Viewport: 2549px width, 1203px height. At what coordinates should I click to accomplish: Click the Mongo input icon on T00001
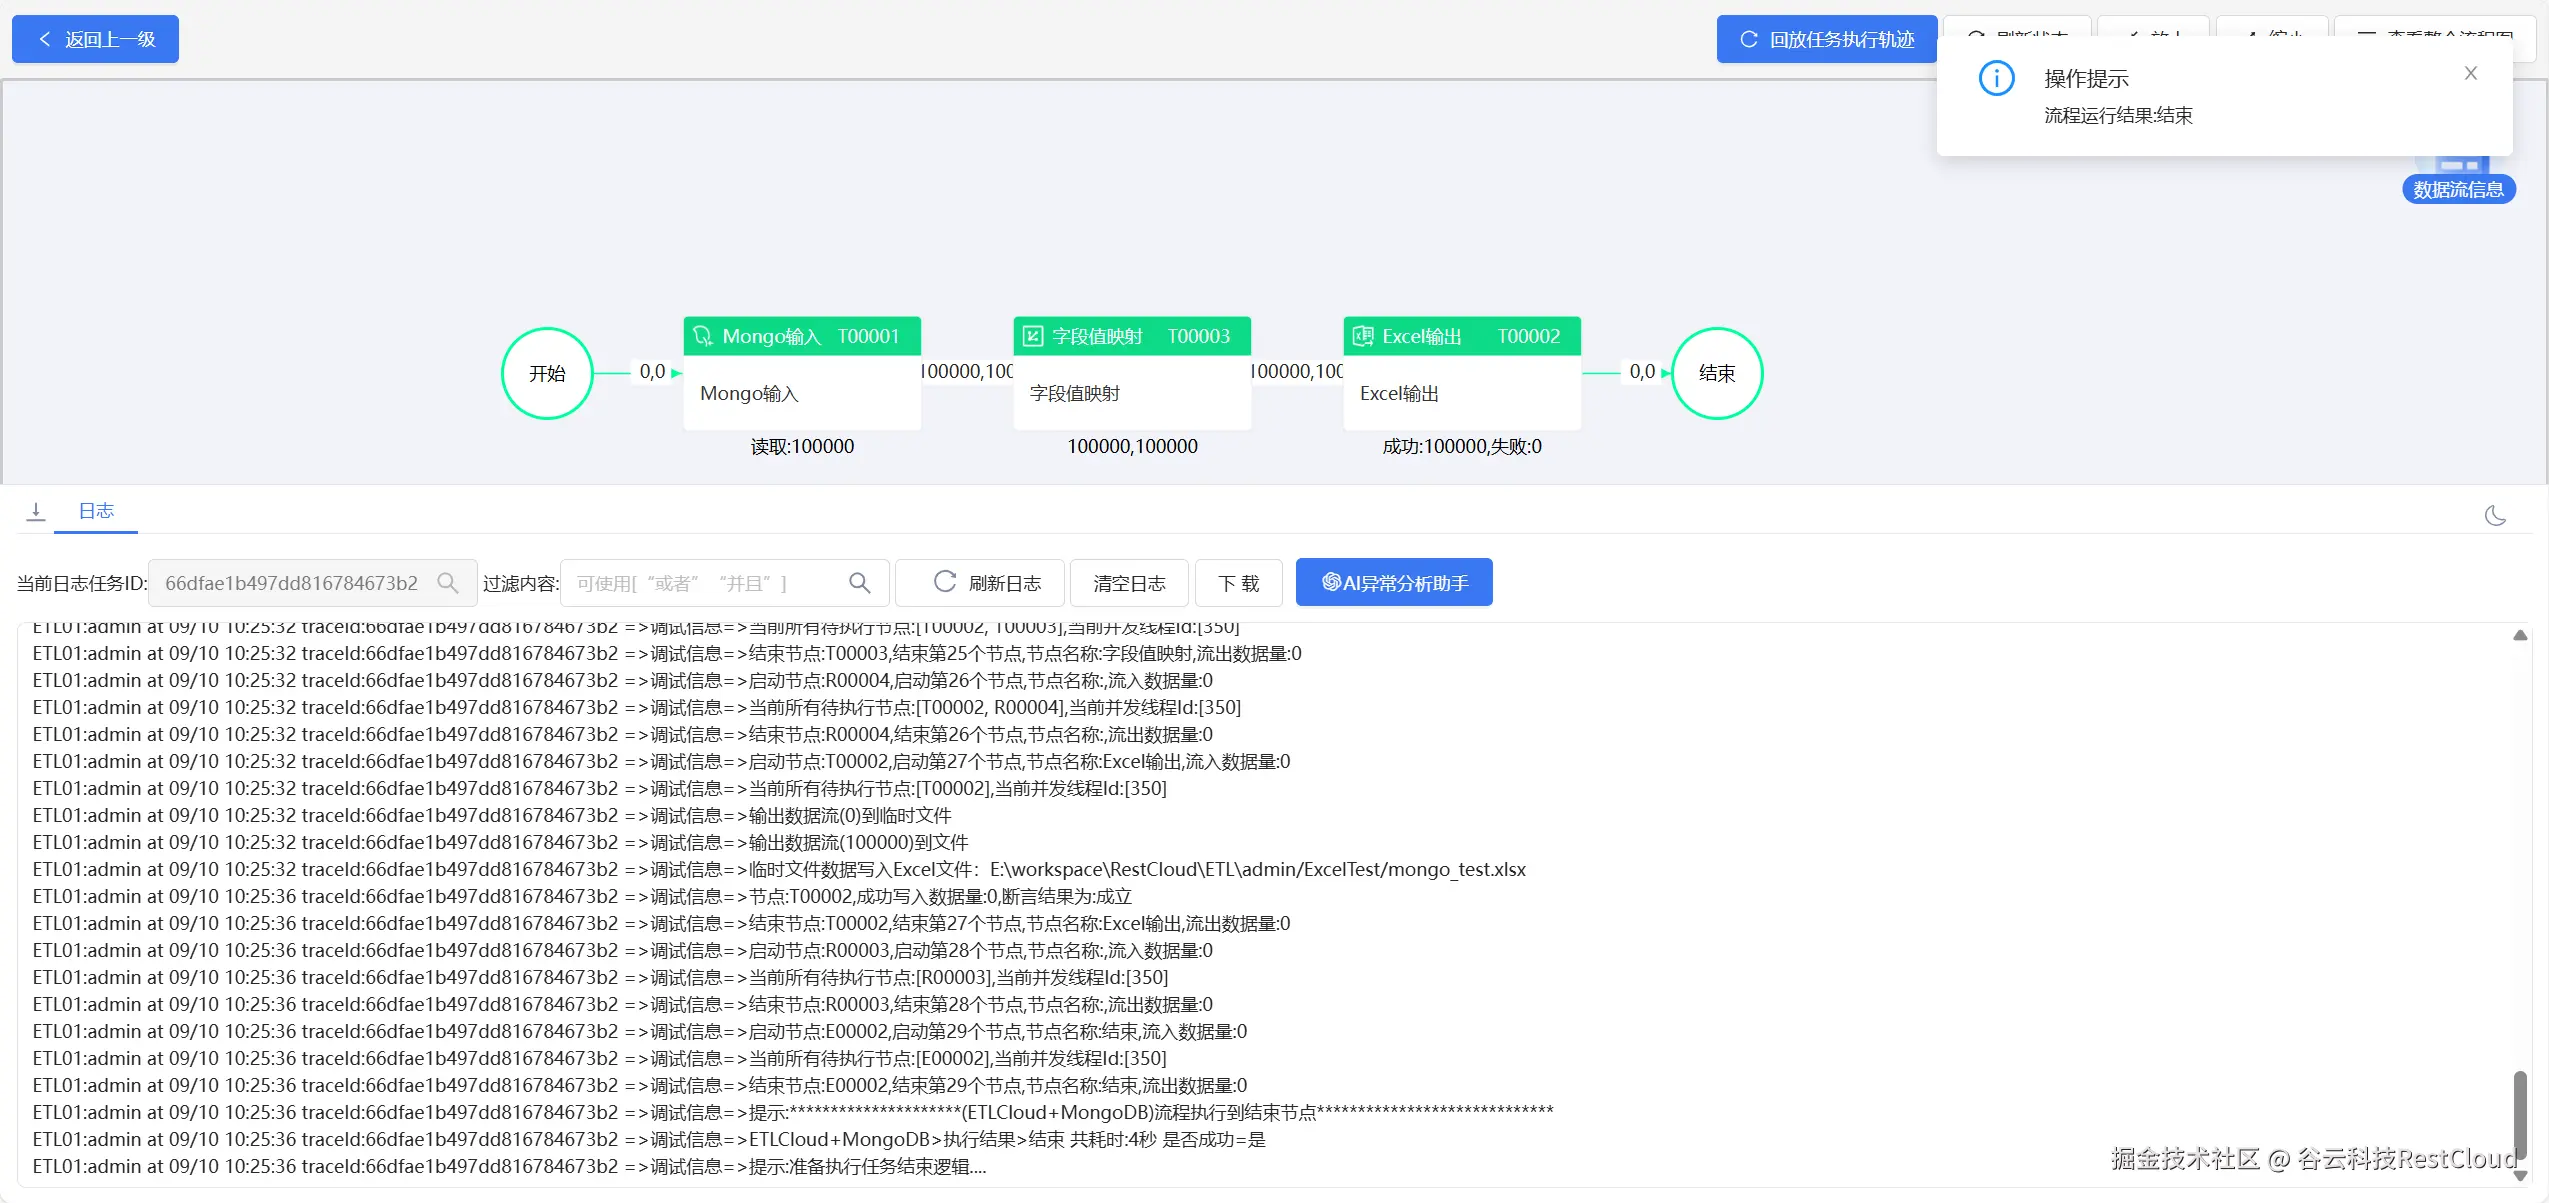click(x=703, y=336)
